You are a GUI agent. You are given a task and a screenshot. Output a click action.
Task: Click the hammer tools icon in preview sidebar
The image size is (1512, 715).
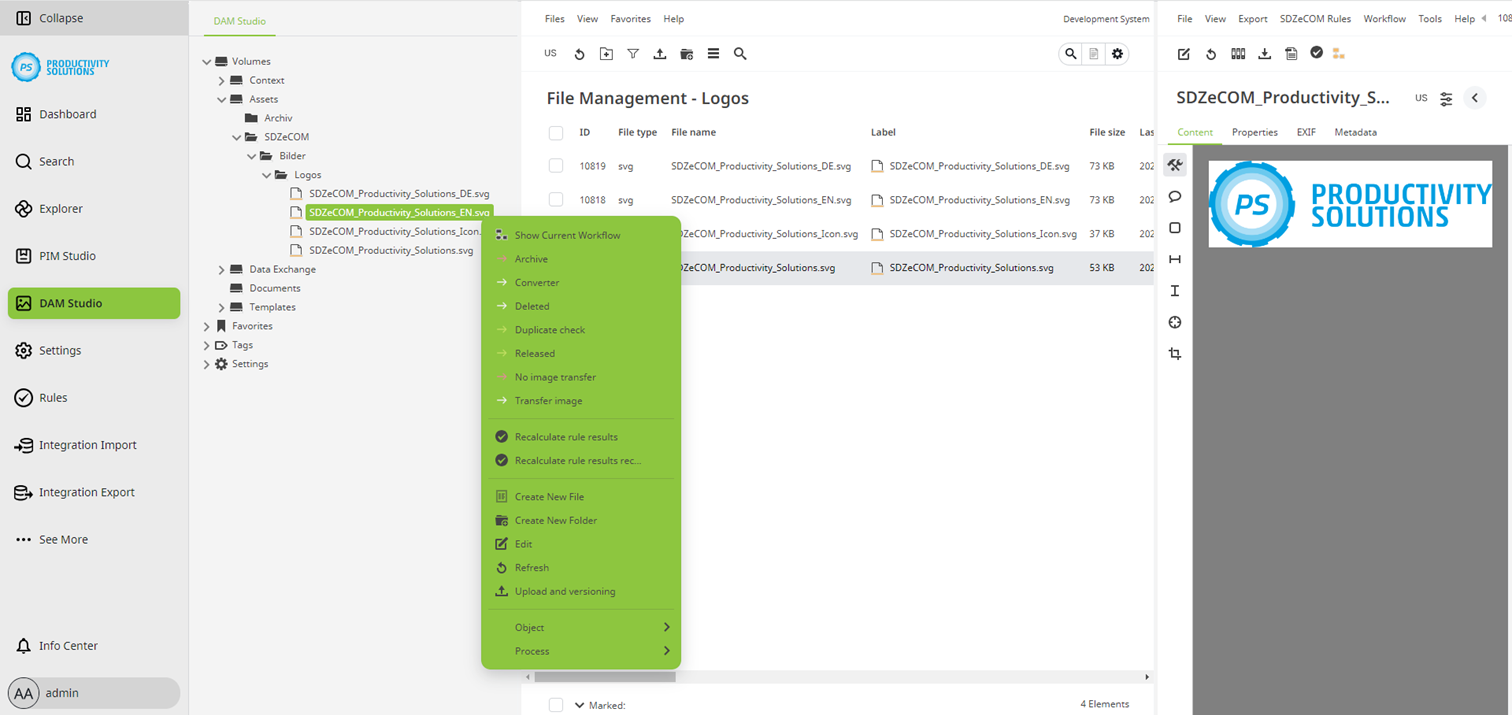(1175, 165)
